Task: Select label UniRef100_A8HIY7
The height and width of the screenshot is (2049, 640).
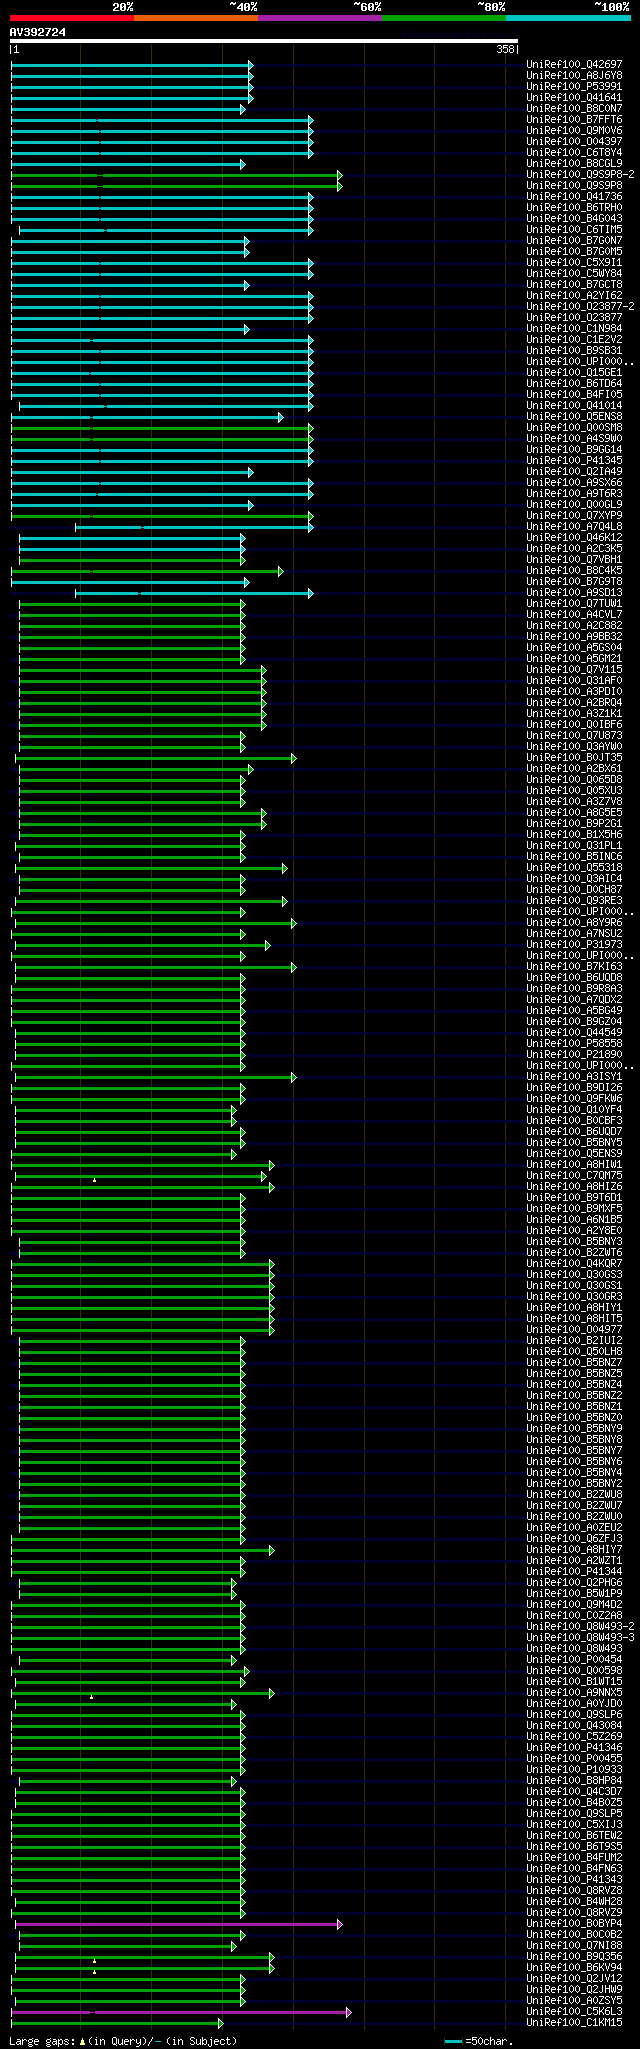Action: [x=574, y=1550]
